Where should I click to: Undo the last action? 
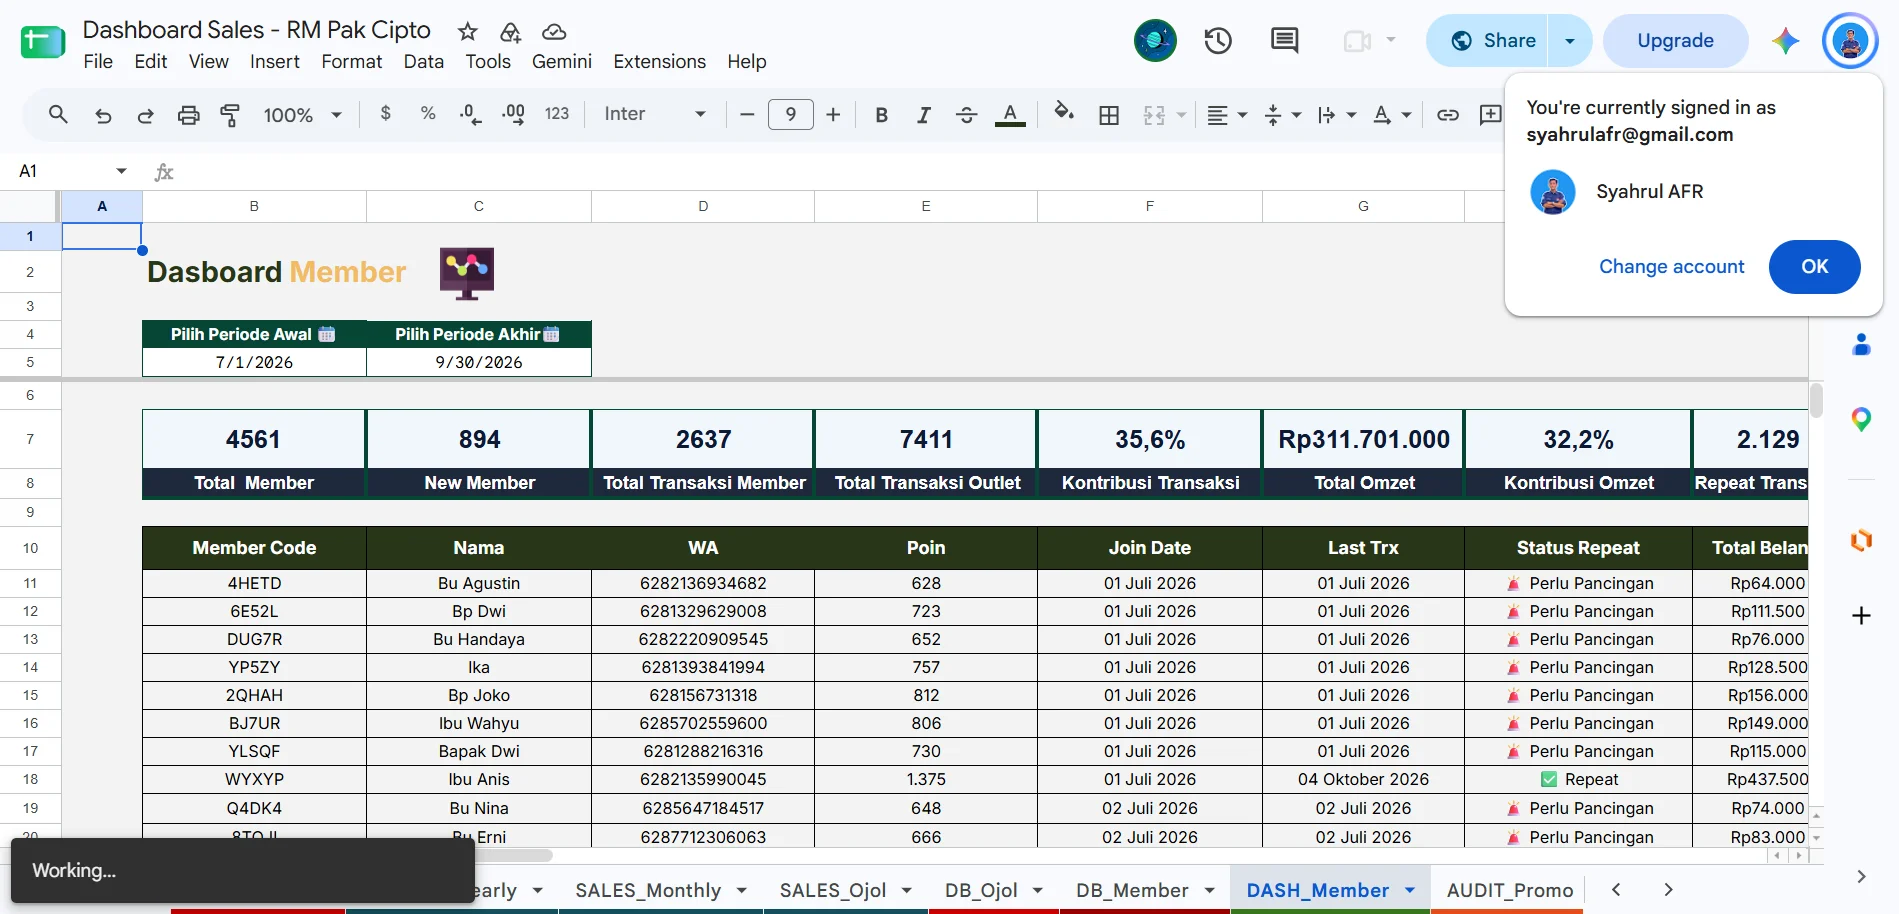[x=103, y=115]
